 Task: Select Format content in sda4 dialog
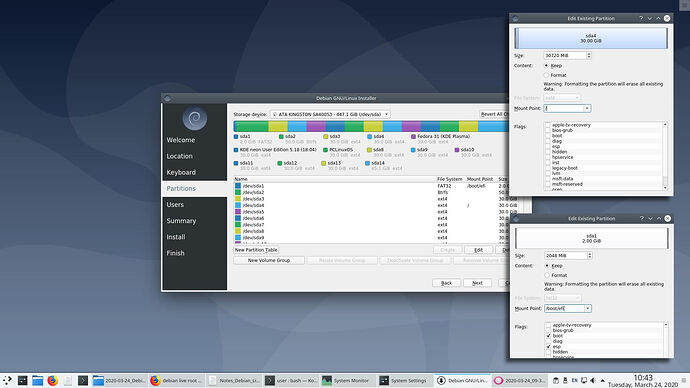pyautogui.click(x=546, y=75)
